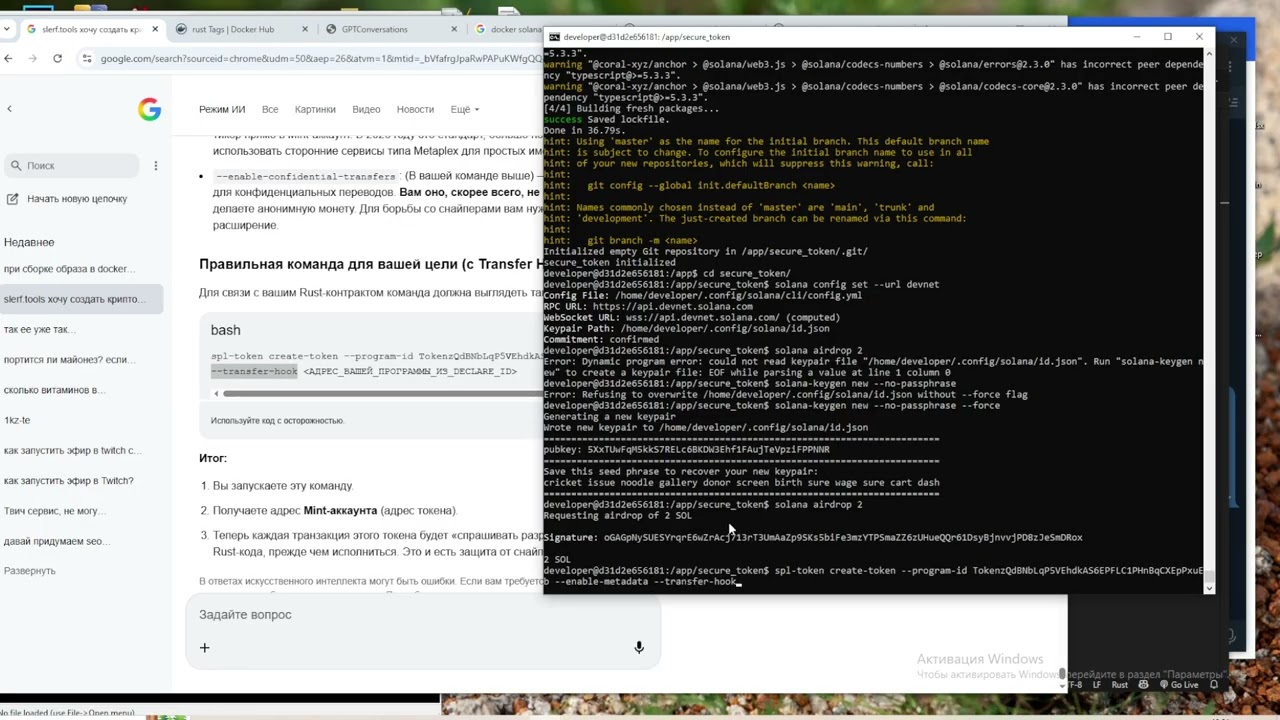
Task: Click terminal scrollbar down arrow
Action: [x=1208, y=588]
